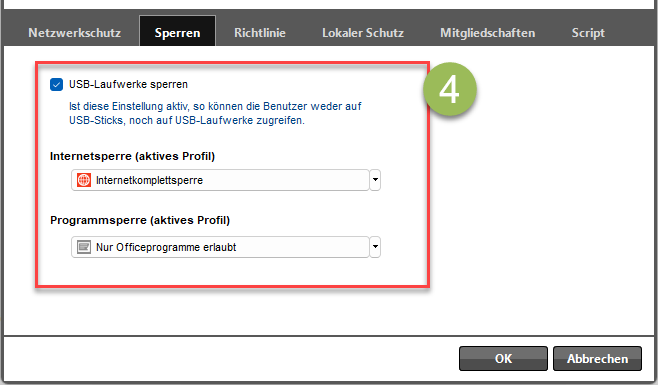Switch to the Netzwerkschutz tab
Image resolution: width=658 pixels, height=385 pixels.
coord(74,33)
